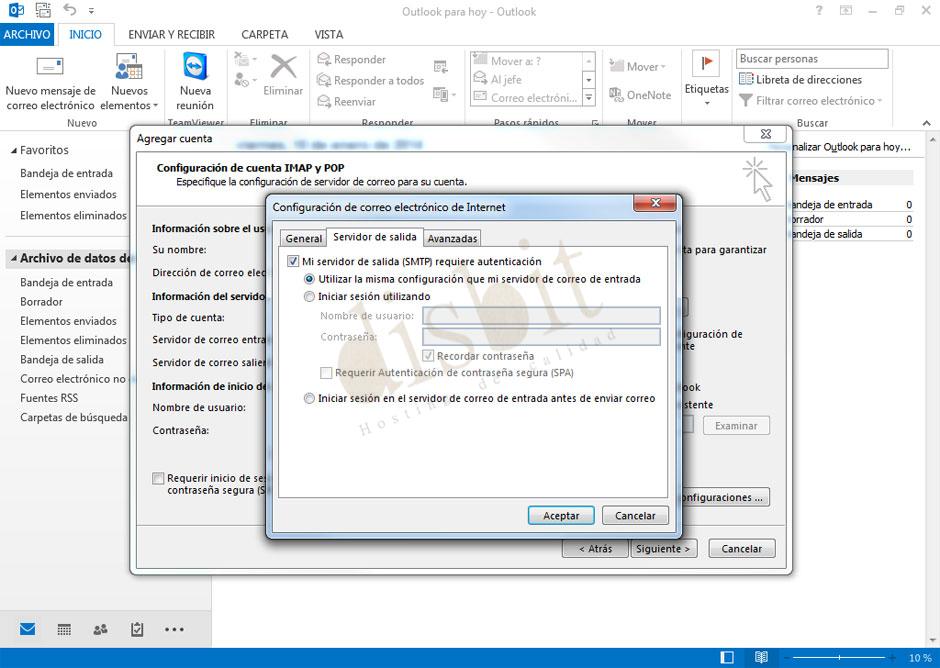Click Siguiente to continue the wizard
This screenshot has height=668, width=940.
pyautogui.click(x=664, y=548)
